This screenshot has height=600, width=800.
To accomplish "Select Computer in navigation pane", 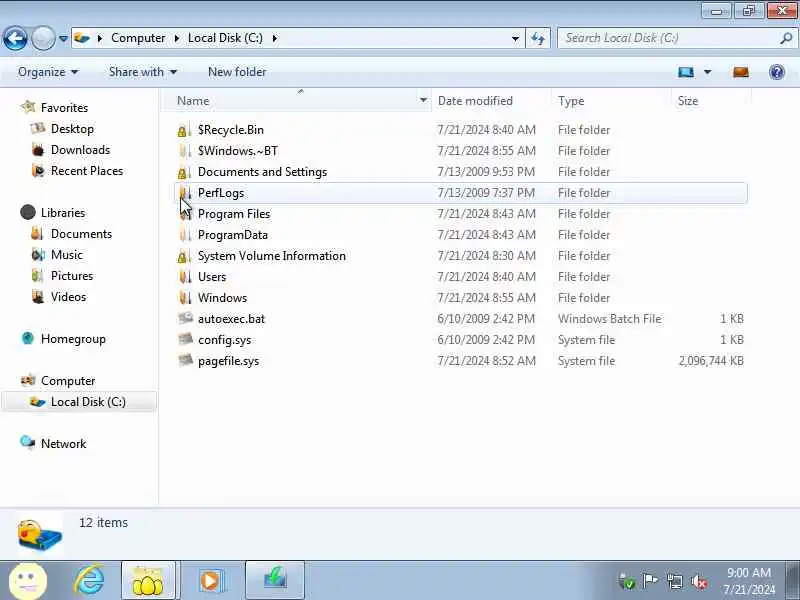I will pos(68,381).
